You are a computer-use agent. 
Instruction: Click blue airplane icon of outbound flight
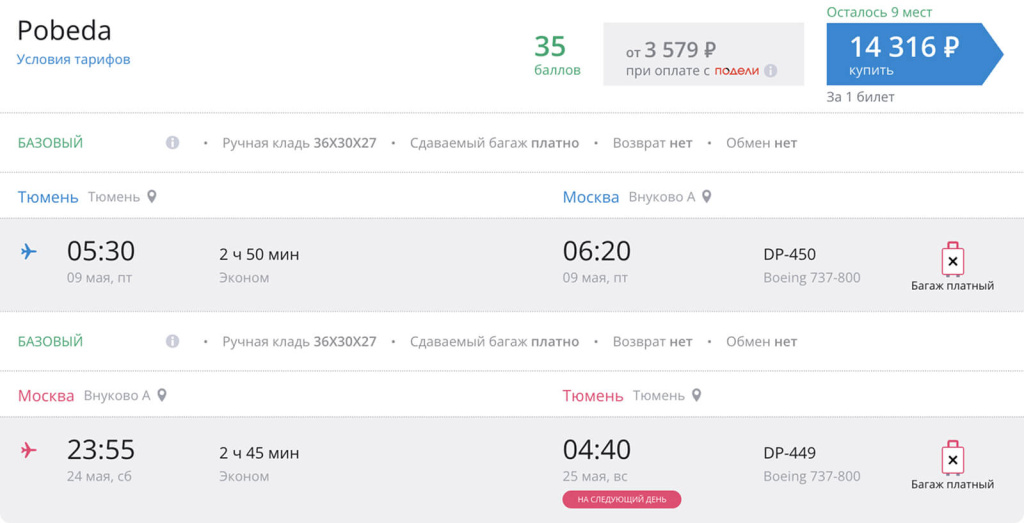tap(29, 251)
